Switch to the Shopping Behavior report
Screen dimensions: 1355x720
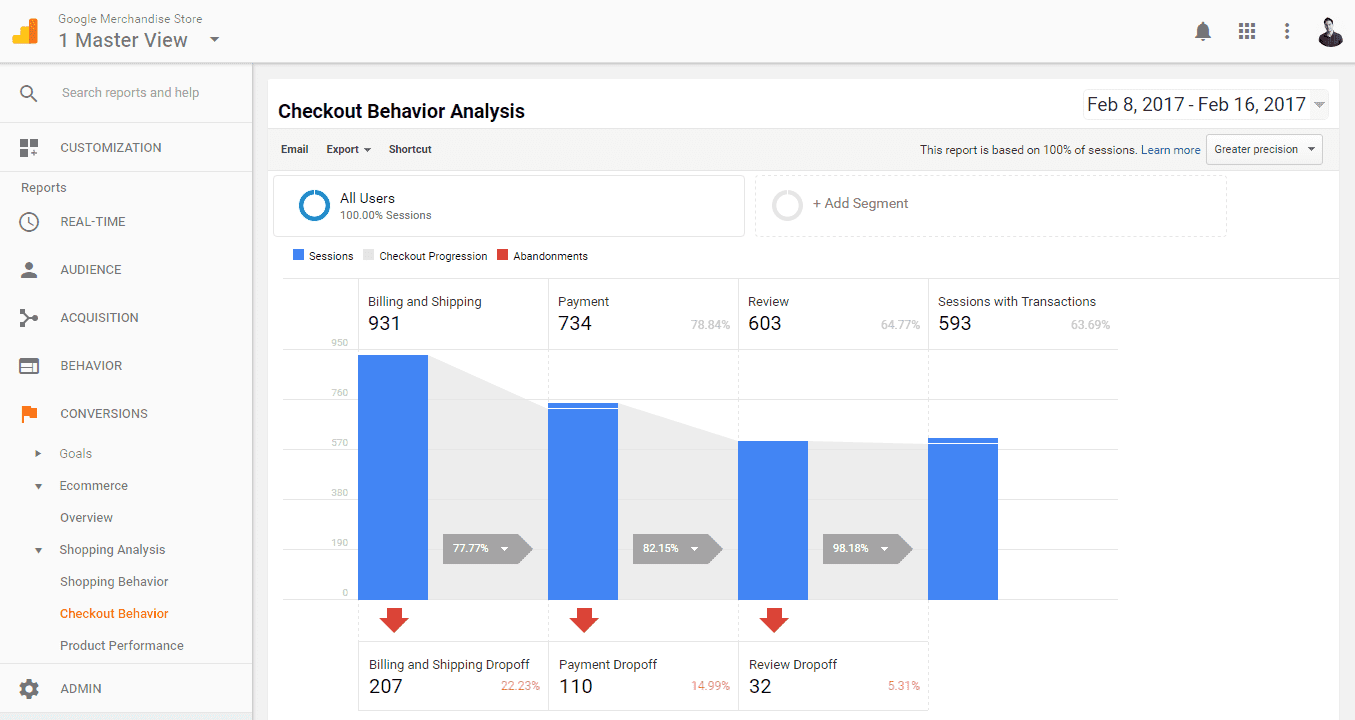[x=113, y=581]
